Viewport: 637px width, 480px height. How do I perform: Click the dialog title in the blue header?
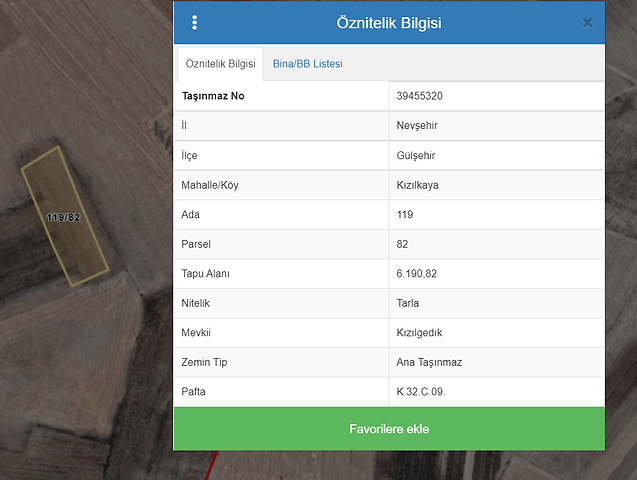(389, 23)
